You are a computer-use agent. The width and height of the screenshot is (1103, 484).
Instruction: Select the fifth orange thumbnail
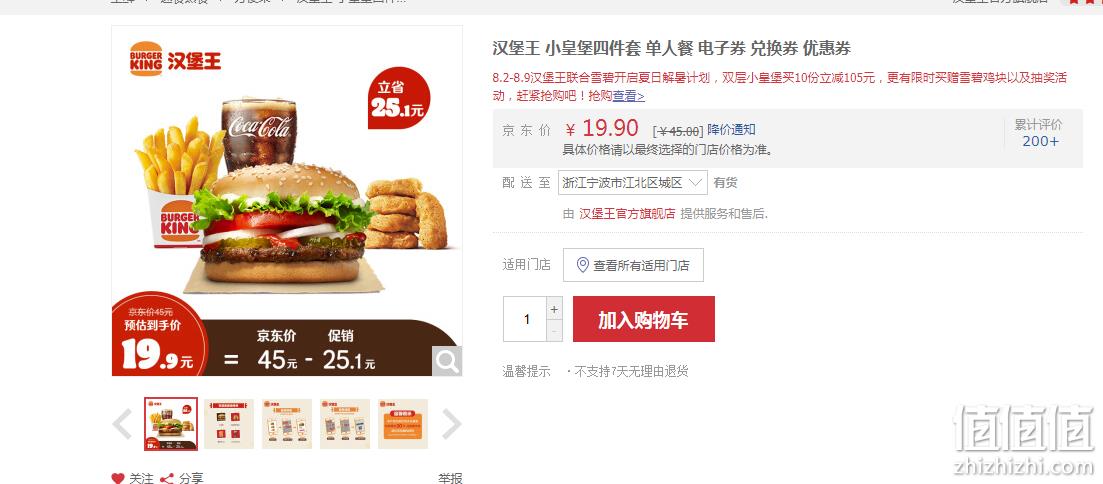point(402,424)
